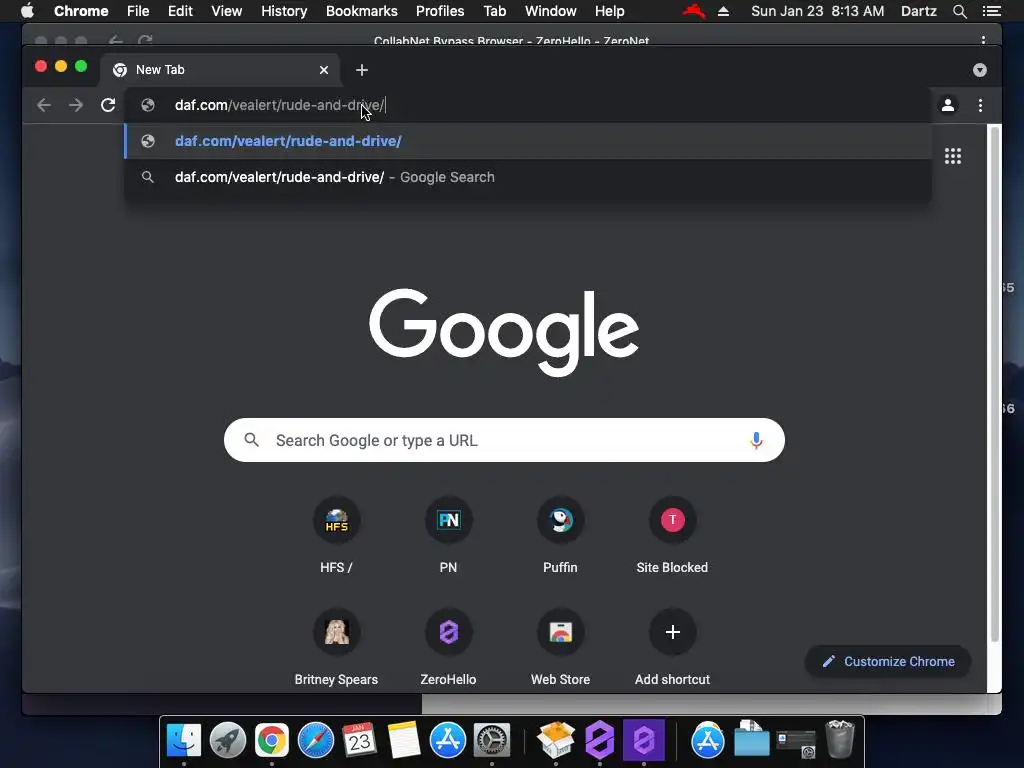The image size is (1024, 768).
Task: Click the browser forward arrow
Action: pyautogui.click(x=76, y=105)
